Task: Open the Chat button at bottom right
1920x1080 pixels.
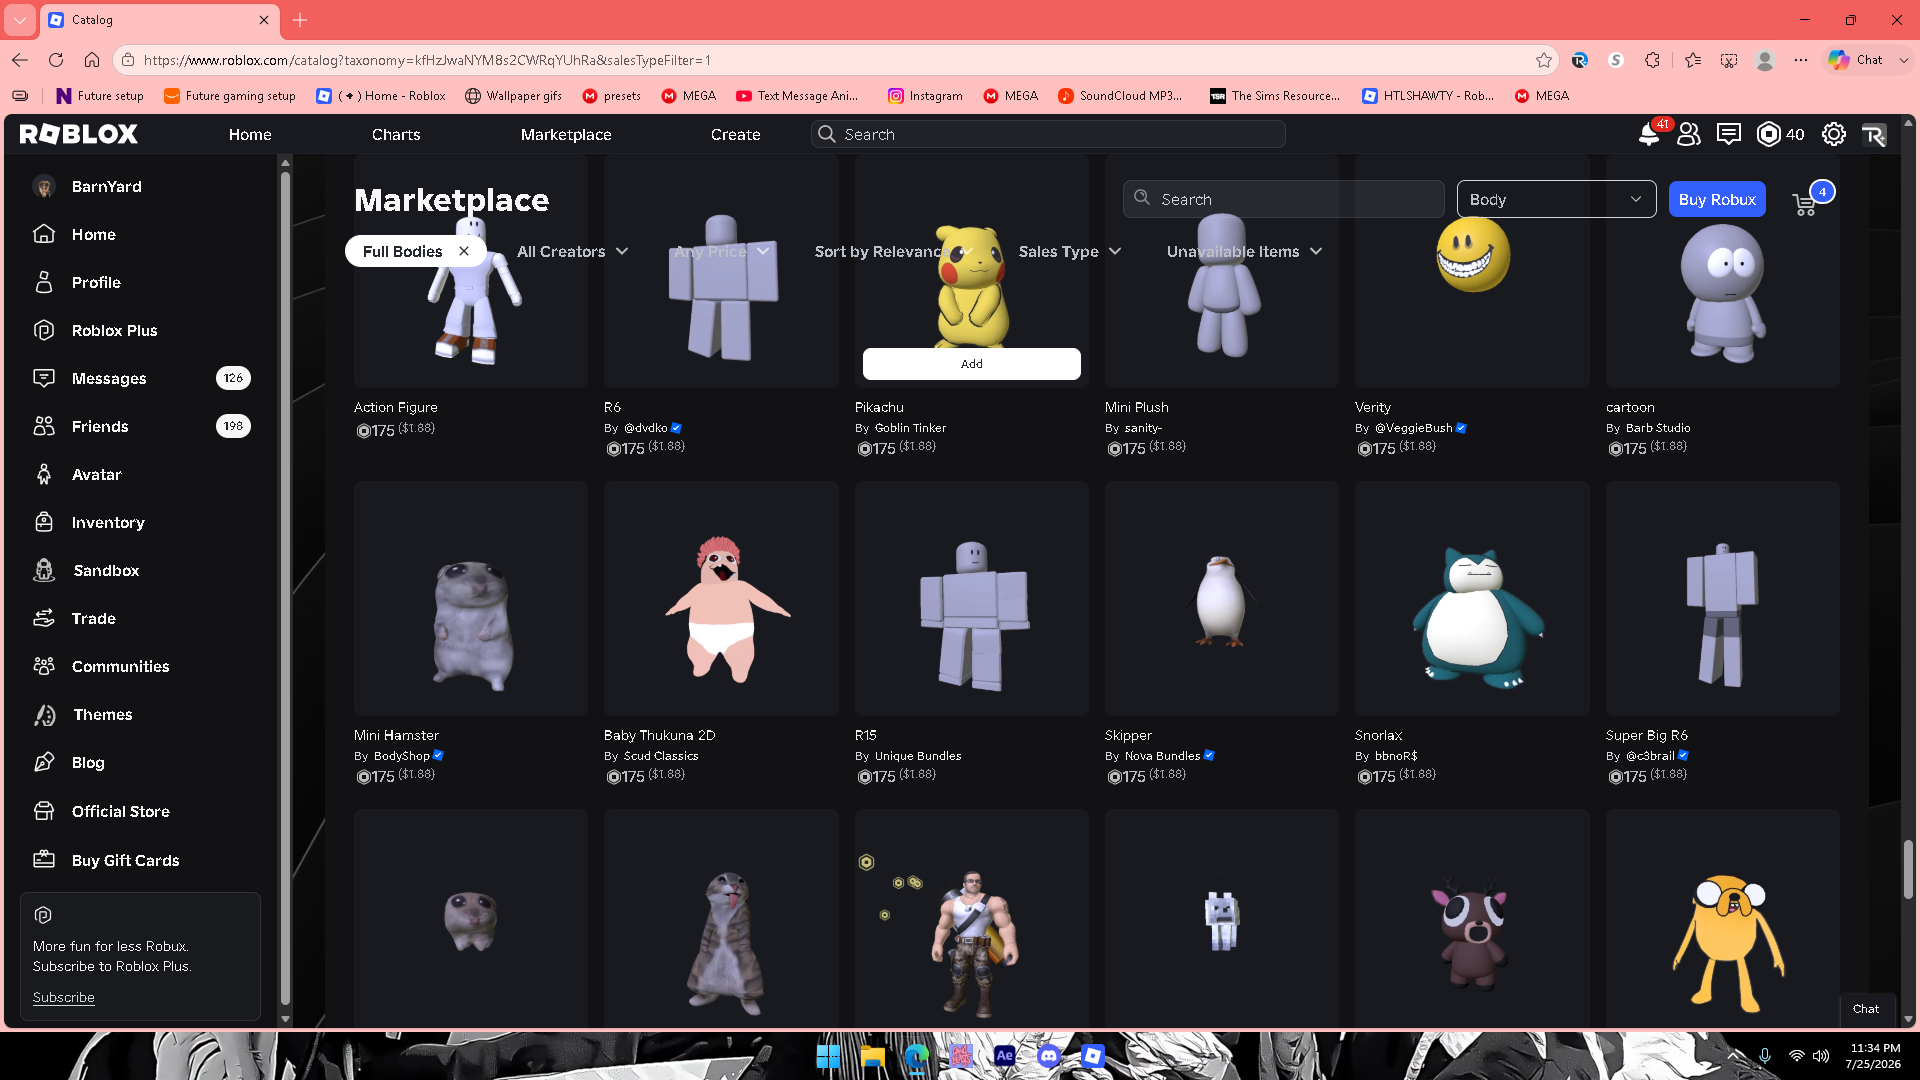Action: (x=1865, y=1009)
